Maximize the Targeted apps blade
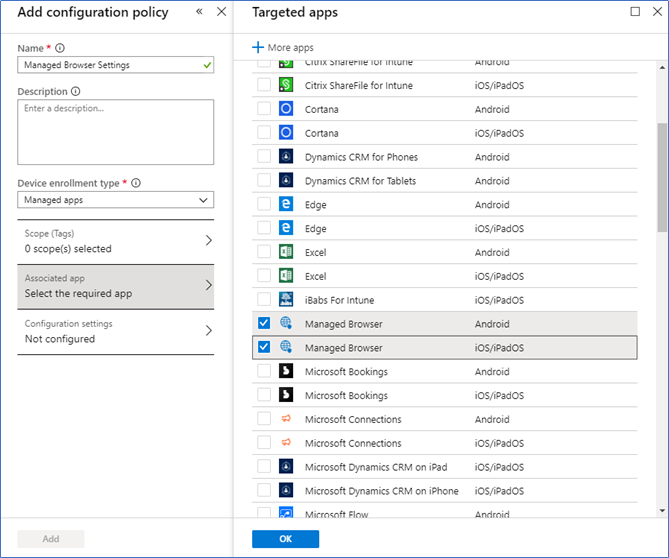This screenshot has height=558, width=669. coord(635,12)
